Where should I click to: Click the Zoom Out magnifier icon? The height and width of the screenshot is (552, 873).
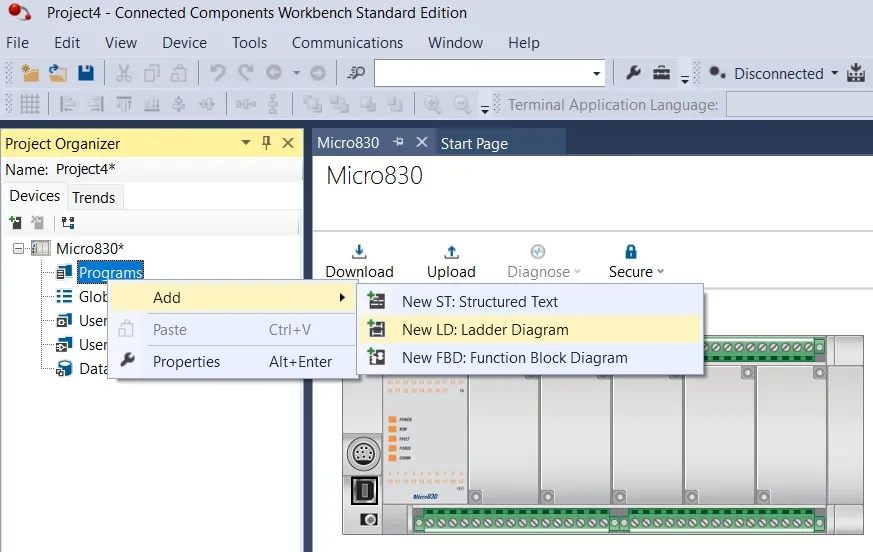(x=462, y=104)
